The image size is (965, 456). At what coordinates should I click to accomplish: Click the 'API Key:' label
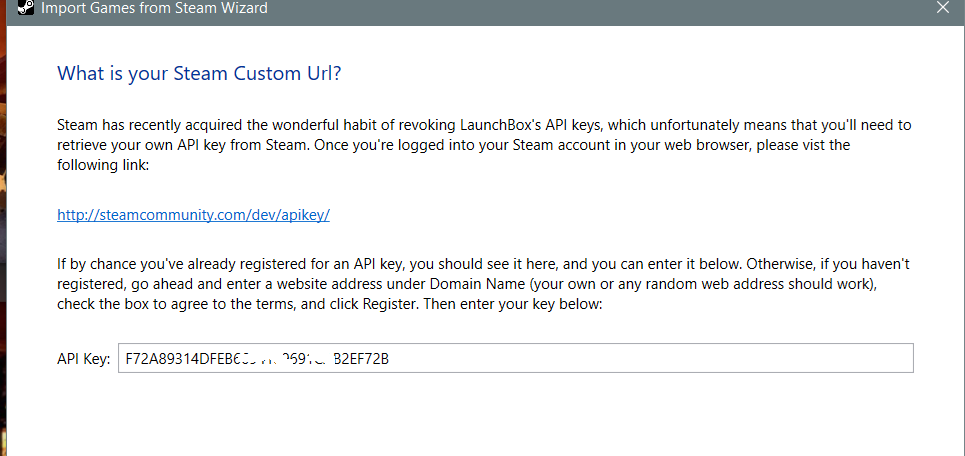pos(84,359)
